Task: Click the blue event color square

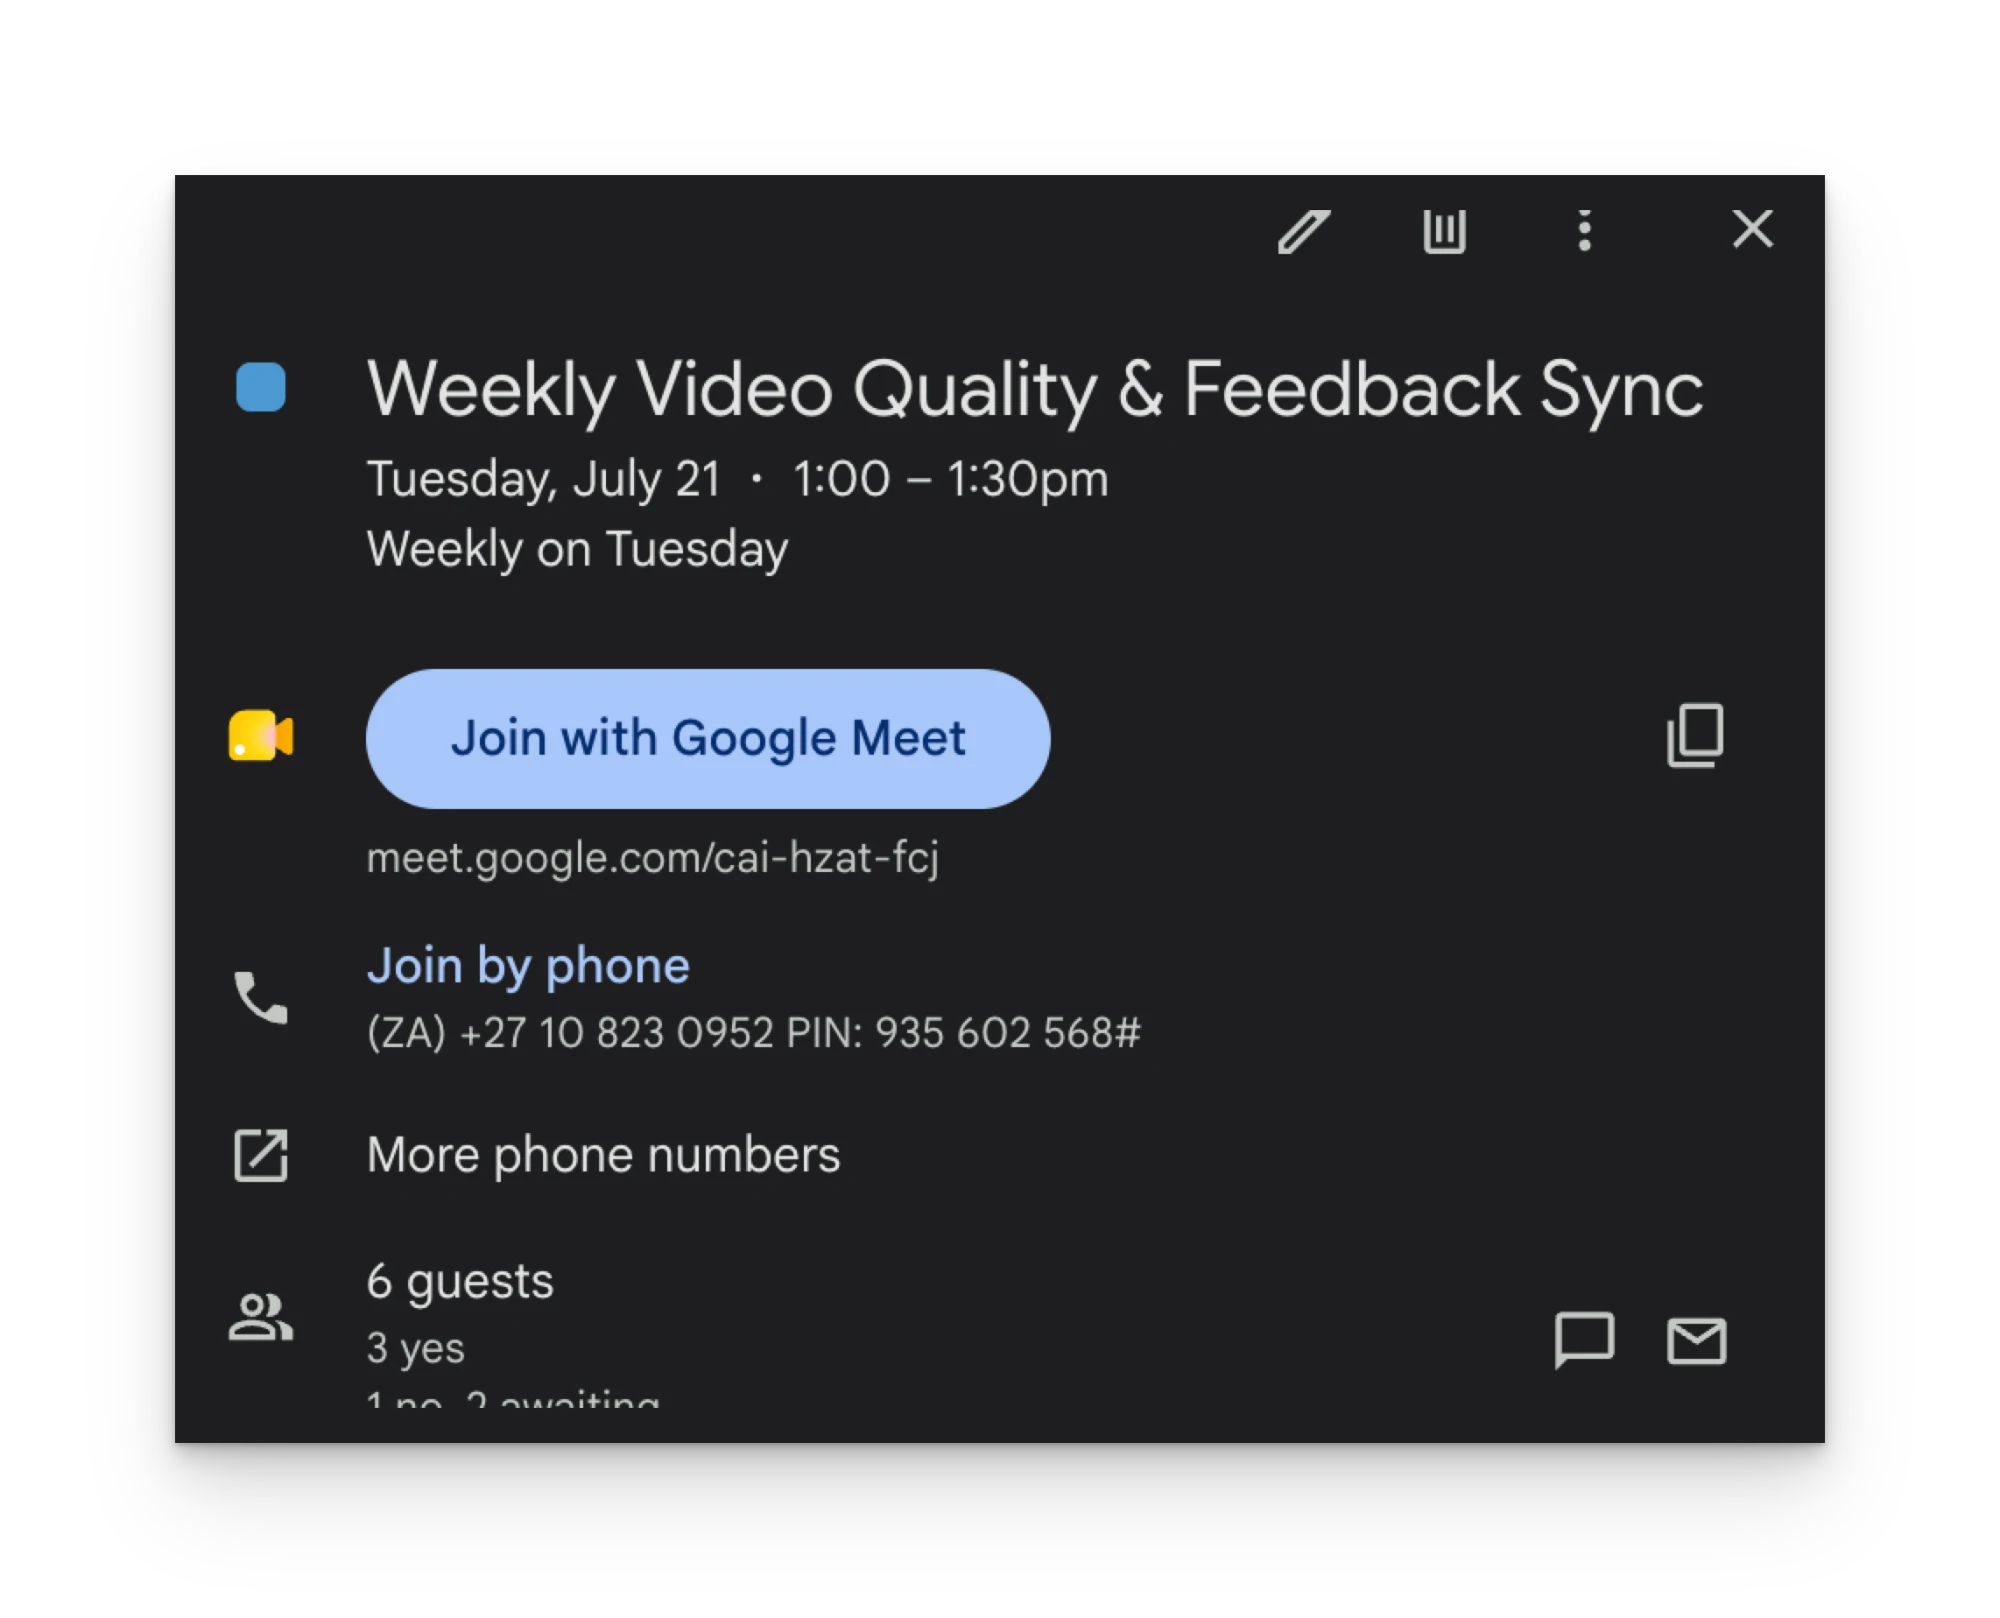Action: [x=261, y=387]
